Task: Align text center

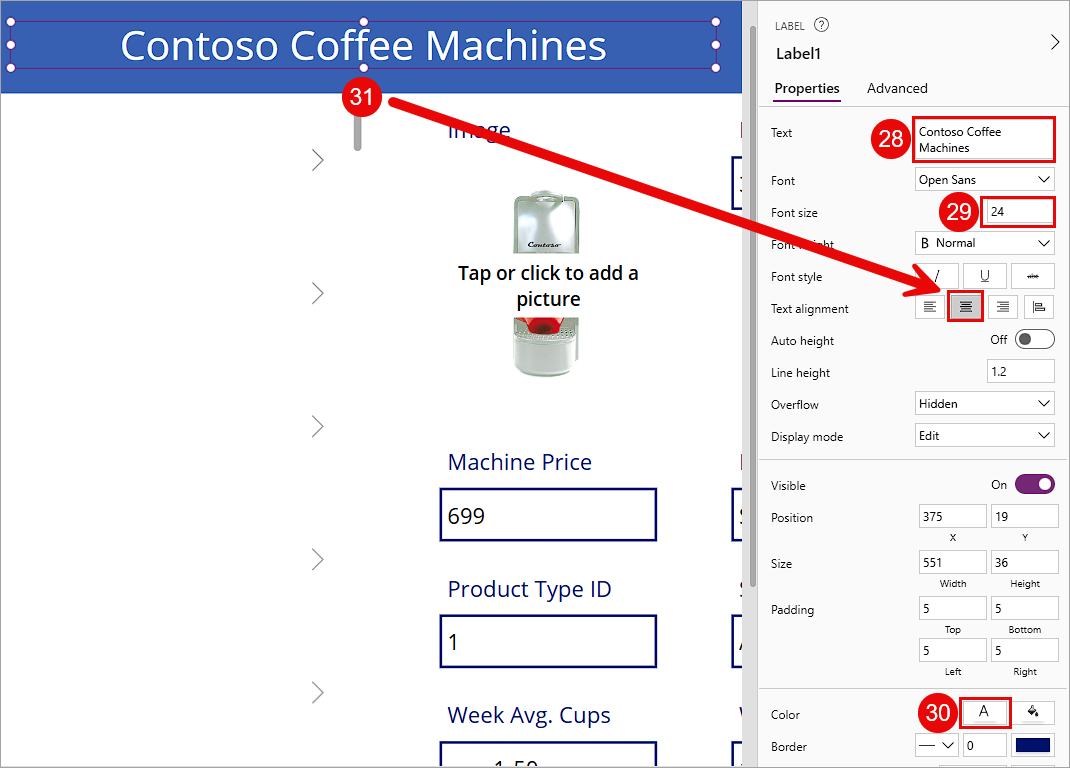Action: 966,307
